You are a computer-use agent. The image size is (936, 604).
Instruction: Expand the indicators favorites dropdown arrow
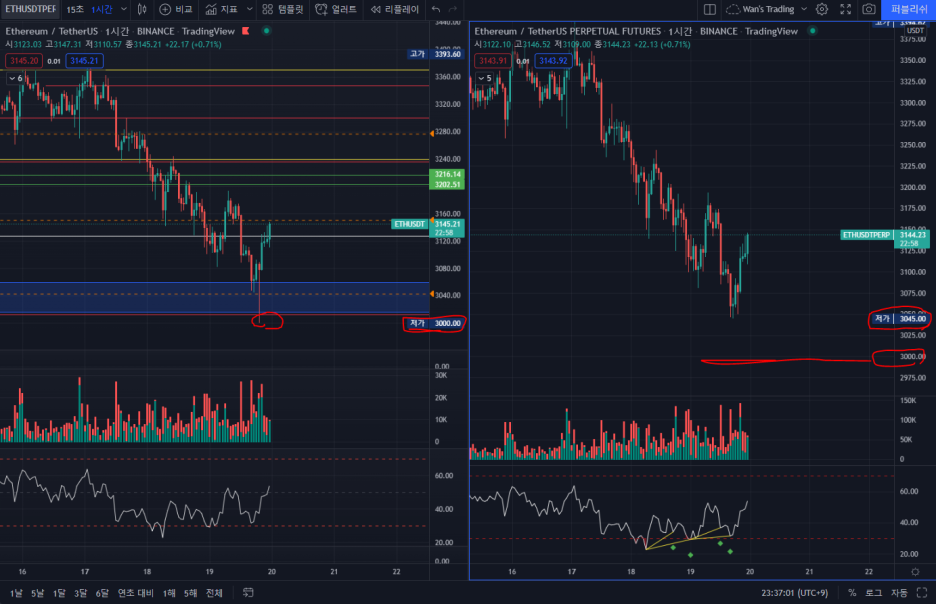[250, 10]
